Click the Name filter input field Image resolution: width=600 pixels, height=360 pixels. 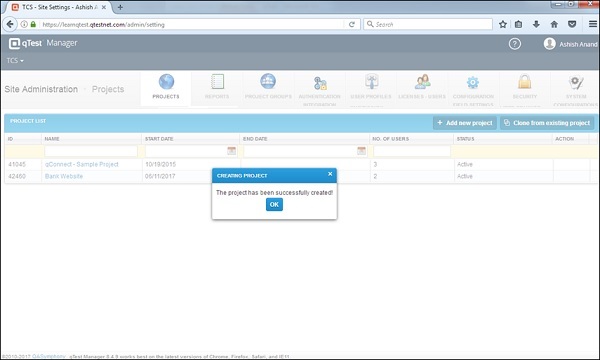pyautogui.click(x=91, y=151)
